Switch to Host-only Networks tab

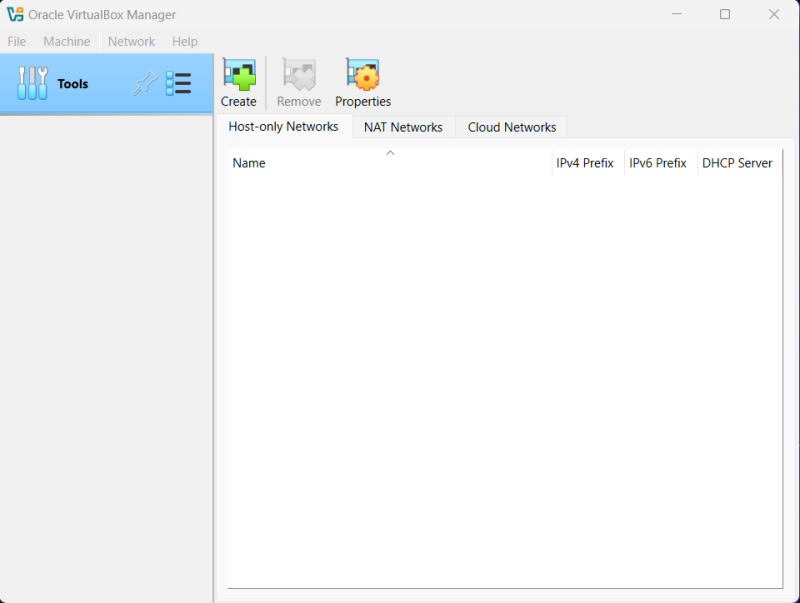(x=283, y=127)
